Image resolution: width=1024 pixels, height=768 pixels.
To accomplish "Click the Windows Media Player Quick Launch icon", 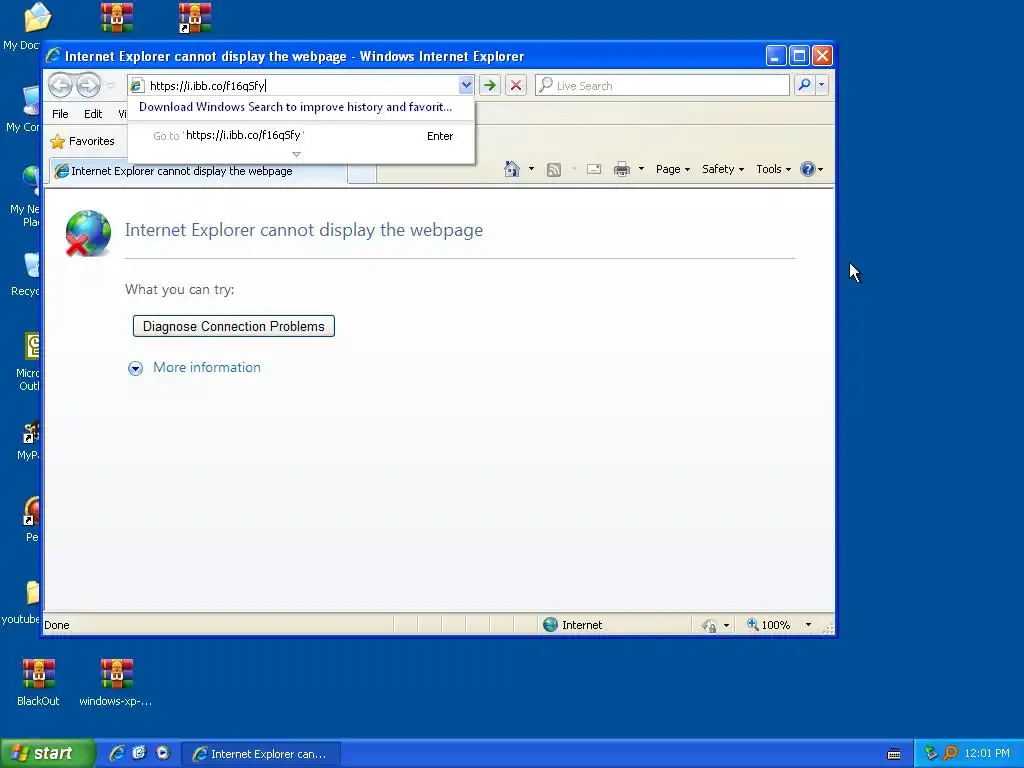I will (163, 753).
